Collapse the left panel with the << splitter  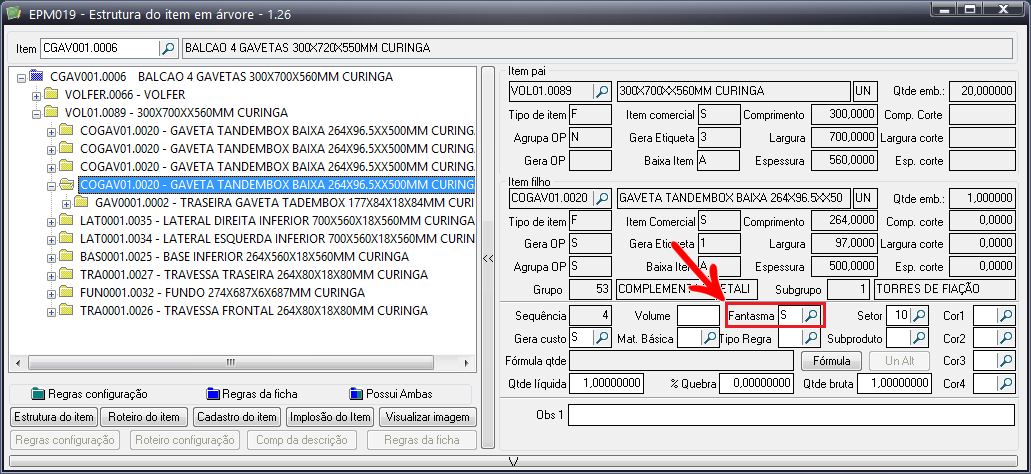tap(488, 258)
